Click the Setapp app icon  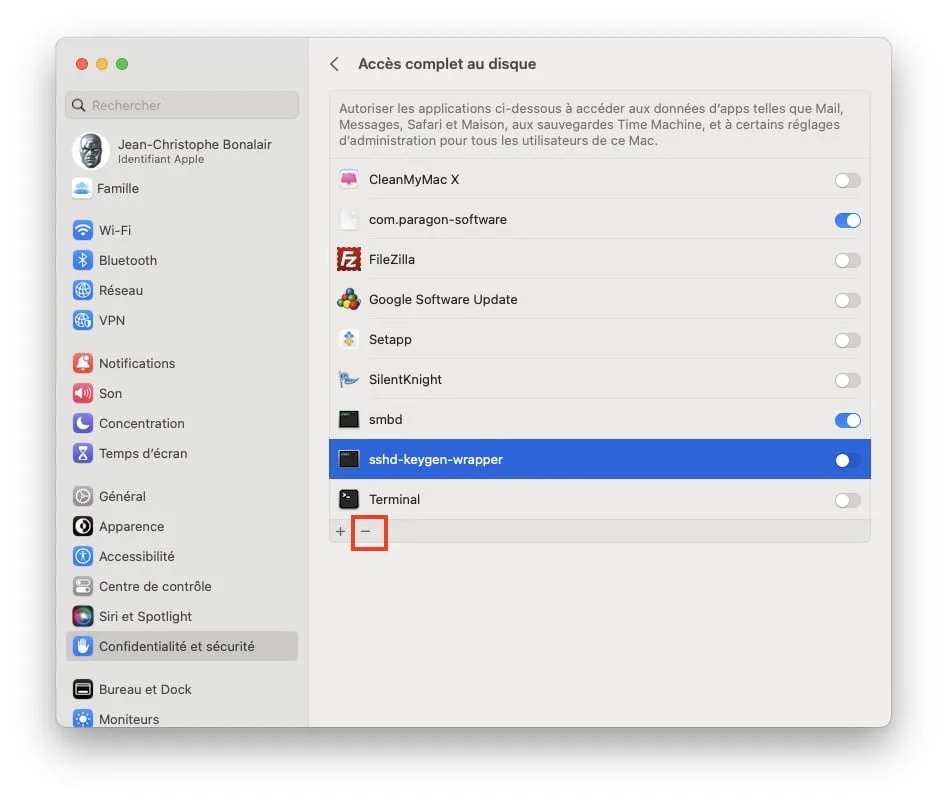point(349,340)
